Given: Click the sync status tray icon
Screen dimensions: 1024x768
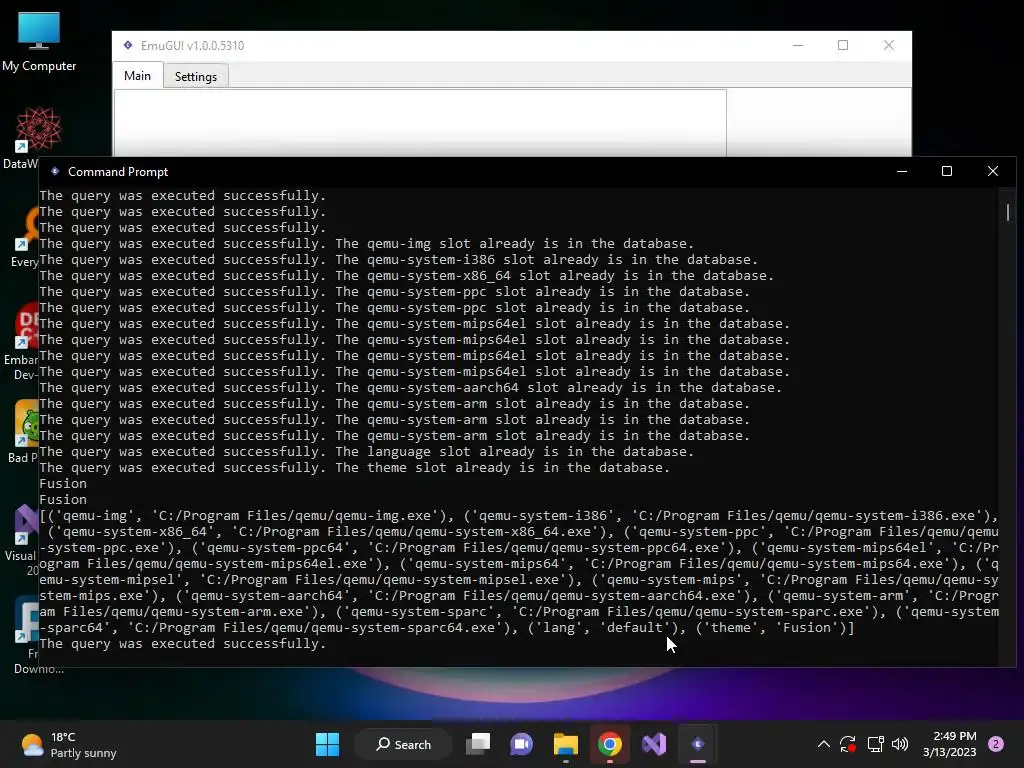Looking at the screenshot, I should click(848, 744).
